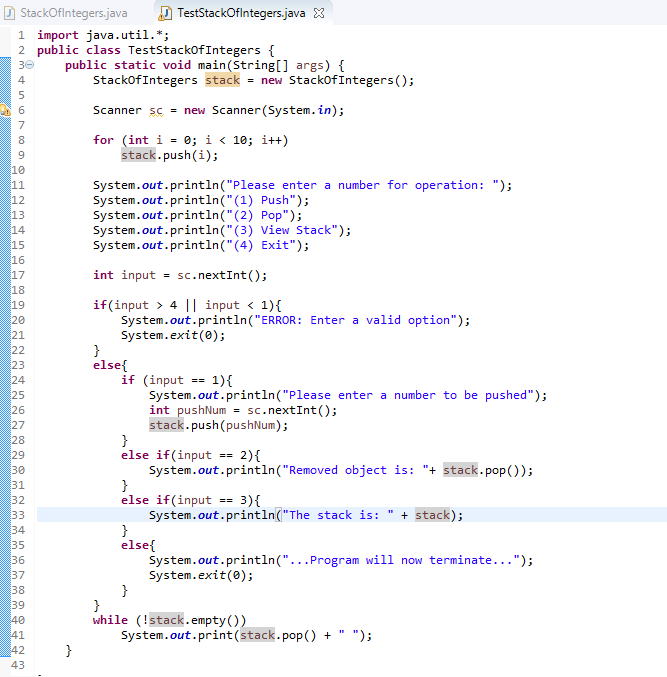Image resolution: width=667 pixels, height=677 pixels.
Task: Click the "(3) View Stack" string literal
Action: pyautogui.click(x=282, y=230)
